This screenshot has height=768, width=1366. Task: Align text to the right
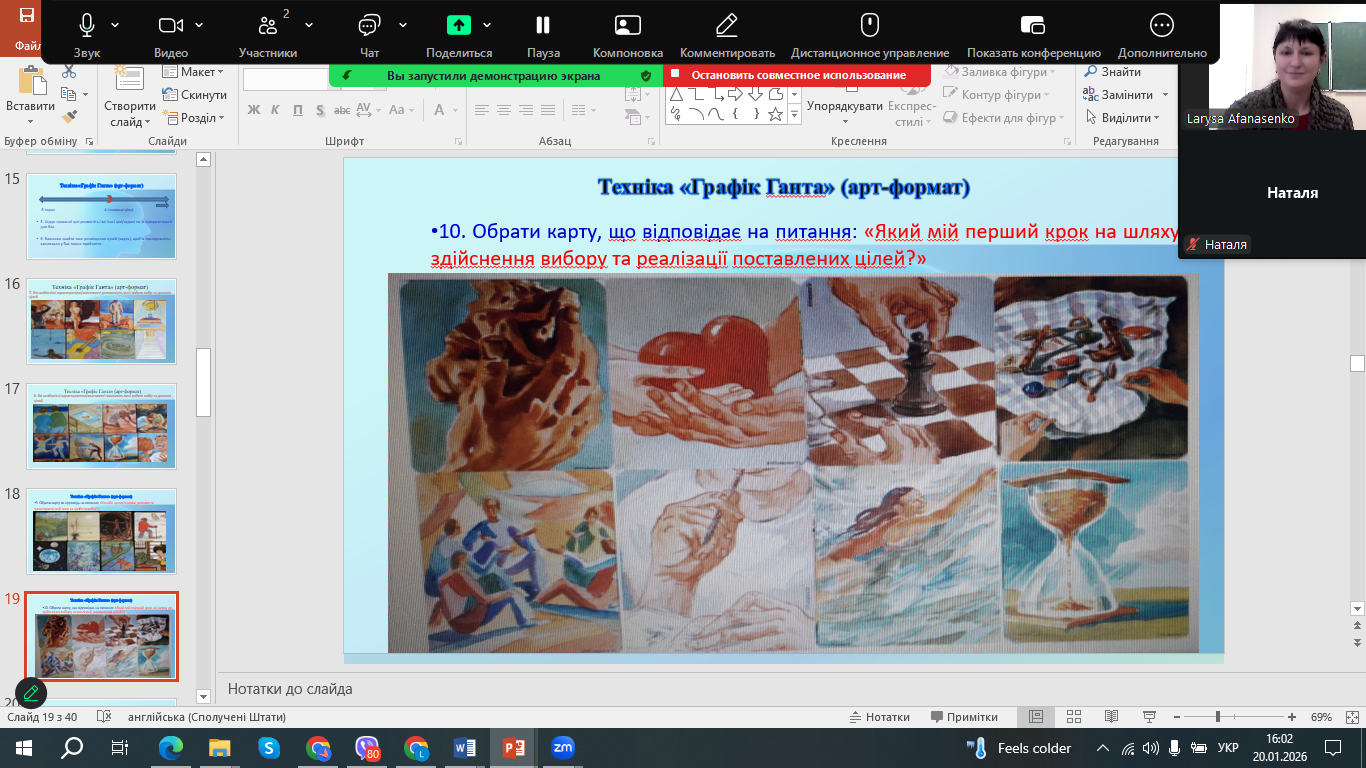(x=526, y=110)
